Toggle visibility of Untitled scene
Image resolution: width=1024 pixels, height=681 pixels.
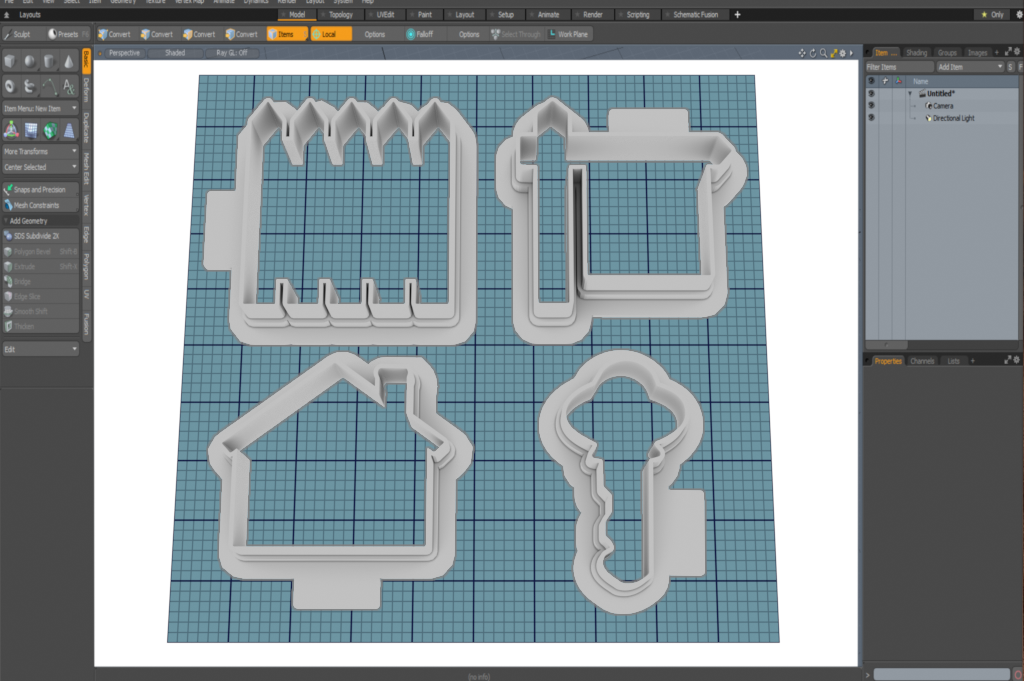(x=871, y=93)
